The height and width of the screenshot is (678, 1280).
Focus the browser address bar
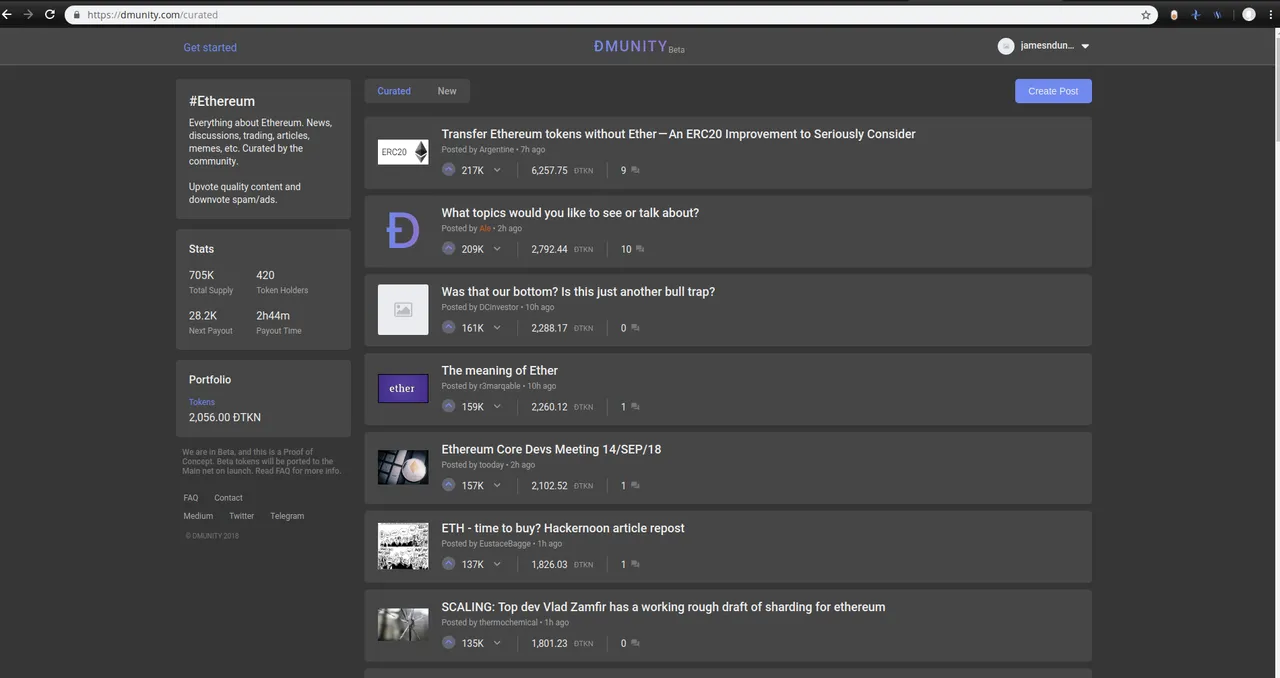coord(610,15)
